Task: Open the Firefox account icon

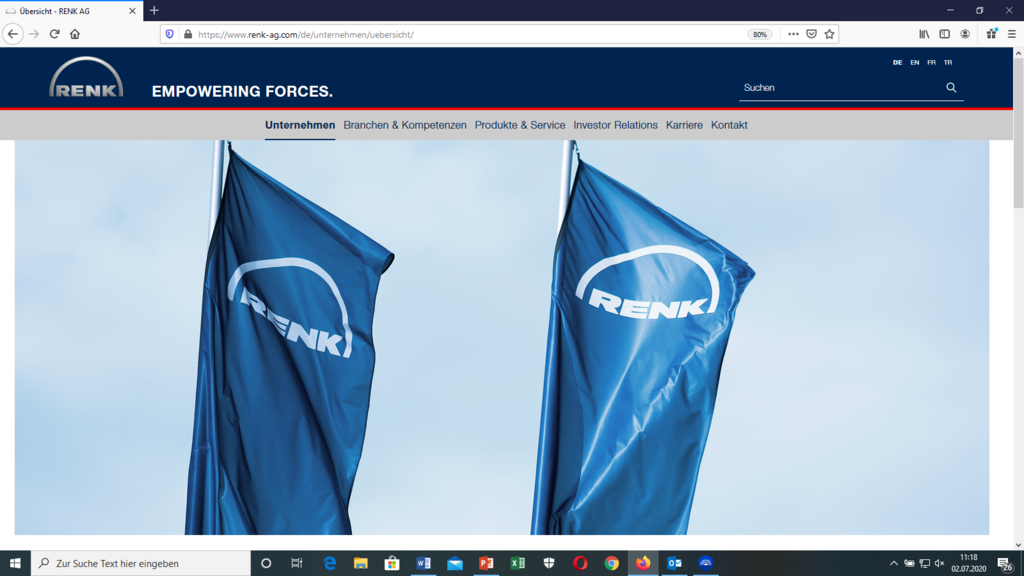Action: (x=965, y=34)
